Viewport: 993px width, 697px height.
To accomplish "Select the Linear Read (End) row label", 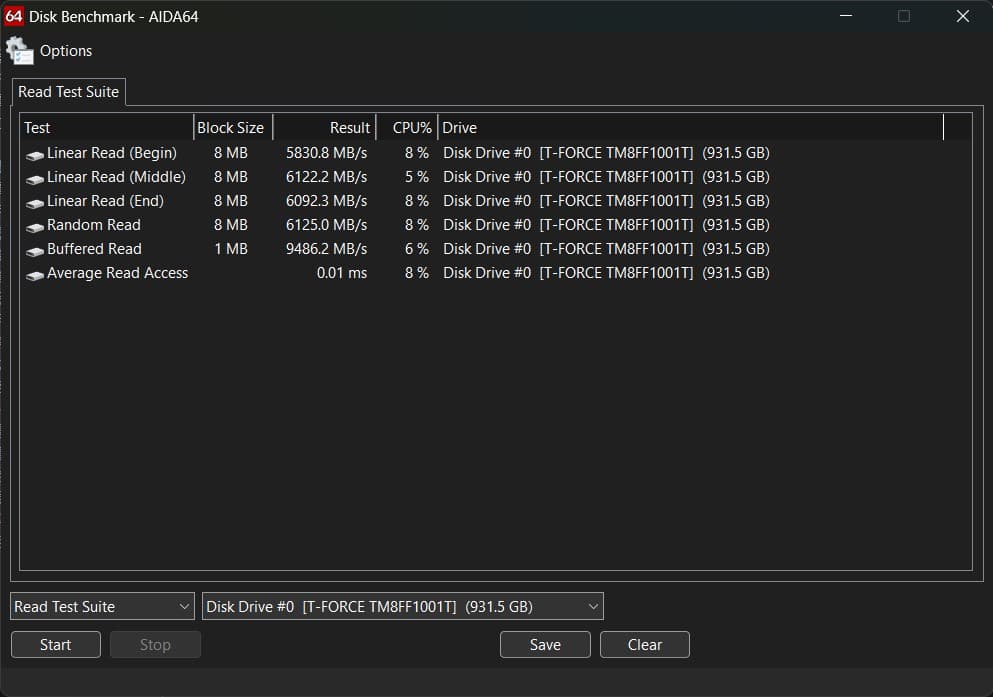I will (105, 201).
